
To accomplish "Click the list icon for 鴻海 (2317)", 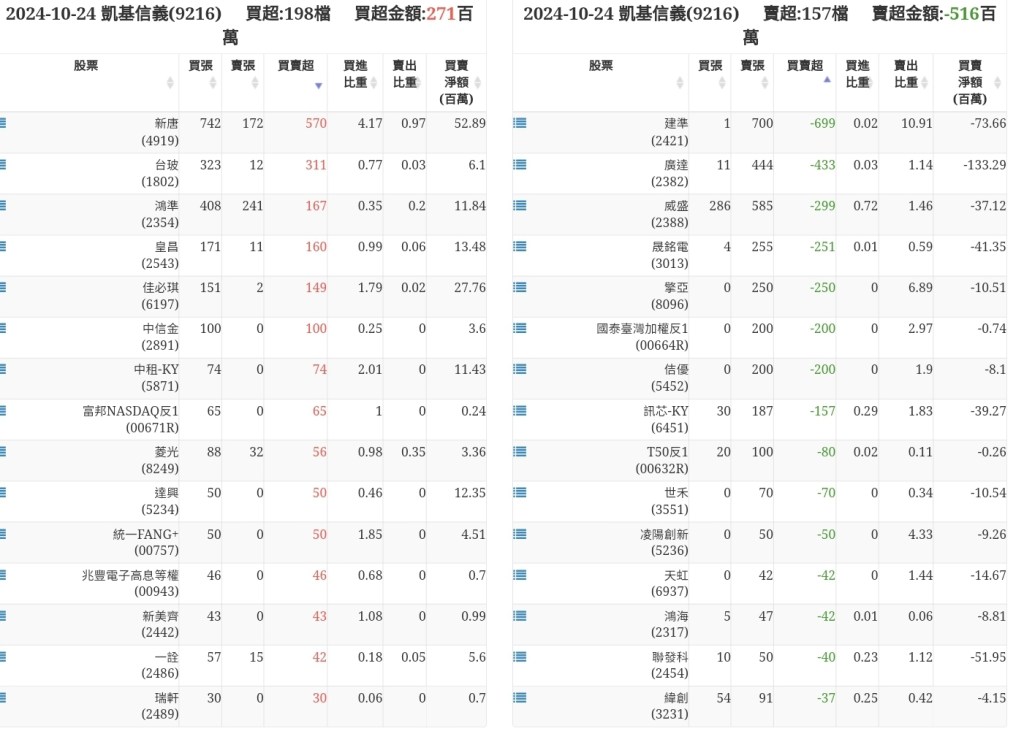I will (520, 615).
